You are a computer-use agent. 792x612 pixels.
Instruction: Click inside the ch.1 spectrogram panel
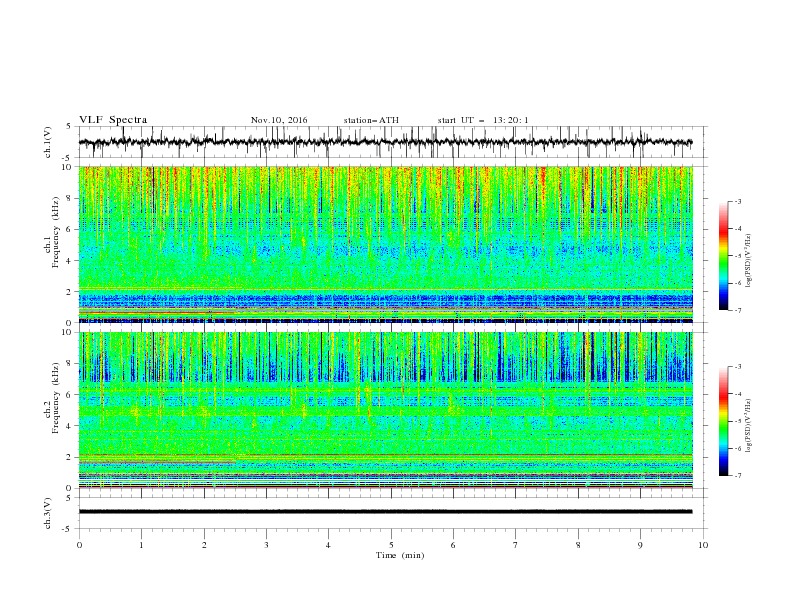[x=385, y=244]
